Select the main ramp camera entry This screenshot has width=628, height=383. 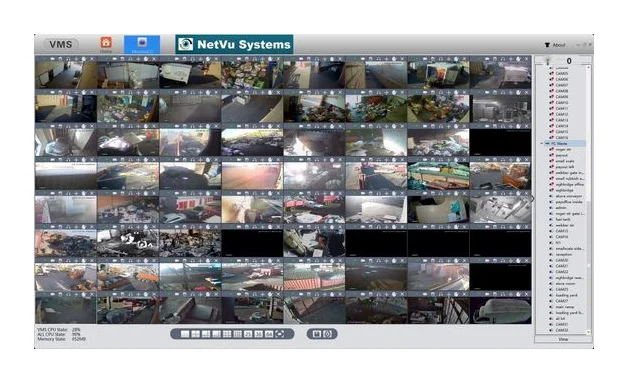coord(565,307)
